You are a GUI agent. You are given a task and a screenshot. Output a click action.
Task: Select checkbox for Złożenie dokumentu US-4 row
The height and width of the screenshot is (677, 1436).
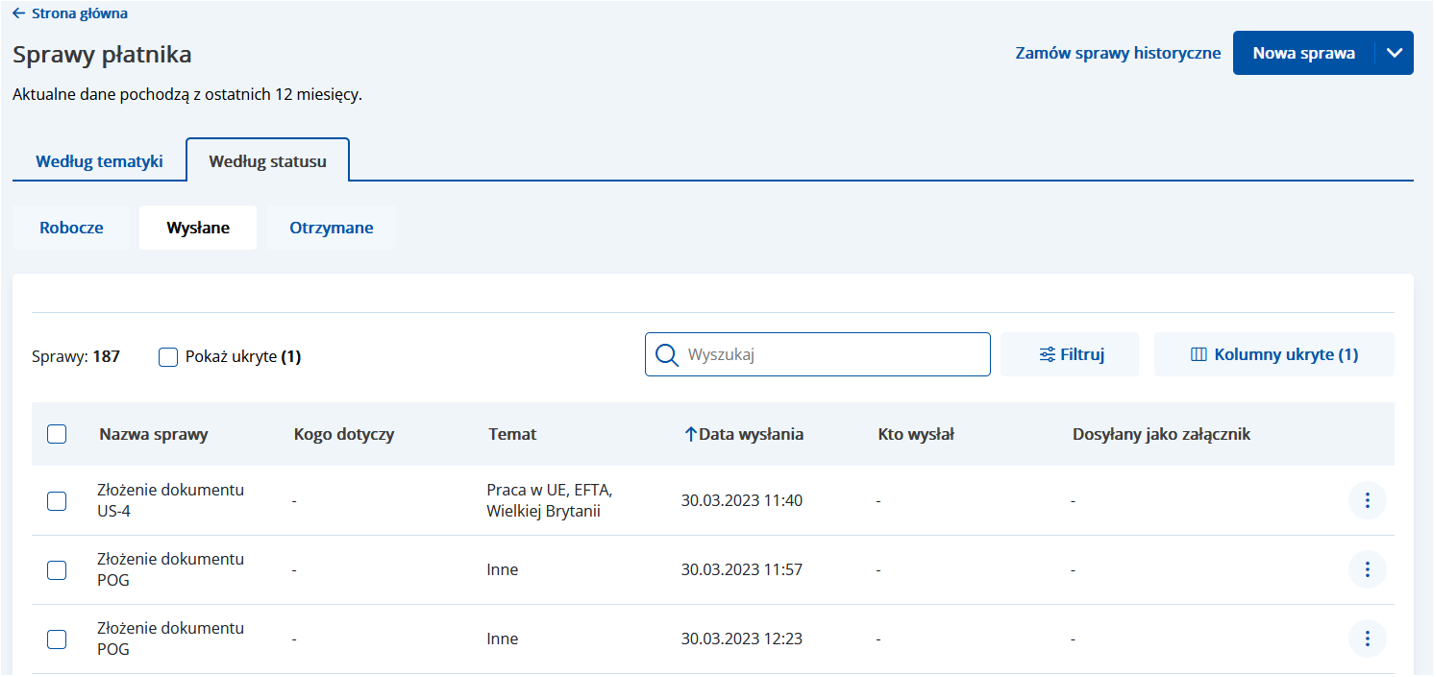click(57, 501)
